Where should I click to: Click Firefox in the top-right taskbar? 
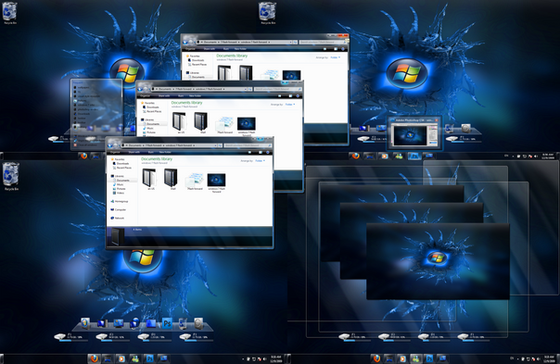(355, 156)
